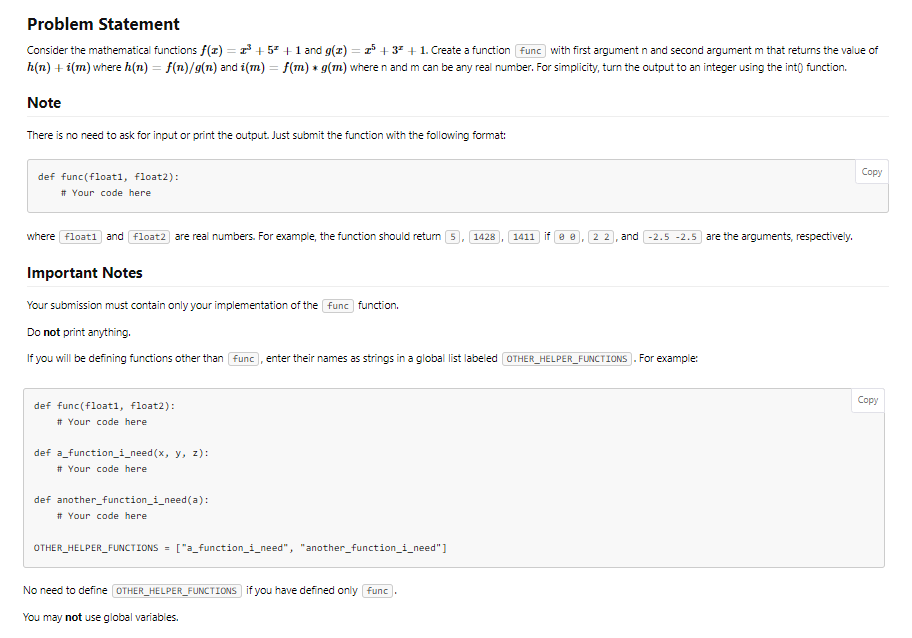912x638 pixels.
Task: Click the Note heading
Action: click(44, 102)
